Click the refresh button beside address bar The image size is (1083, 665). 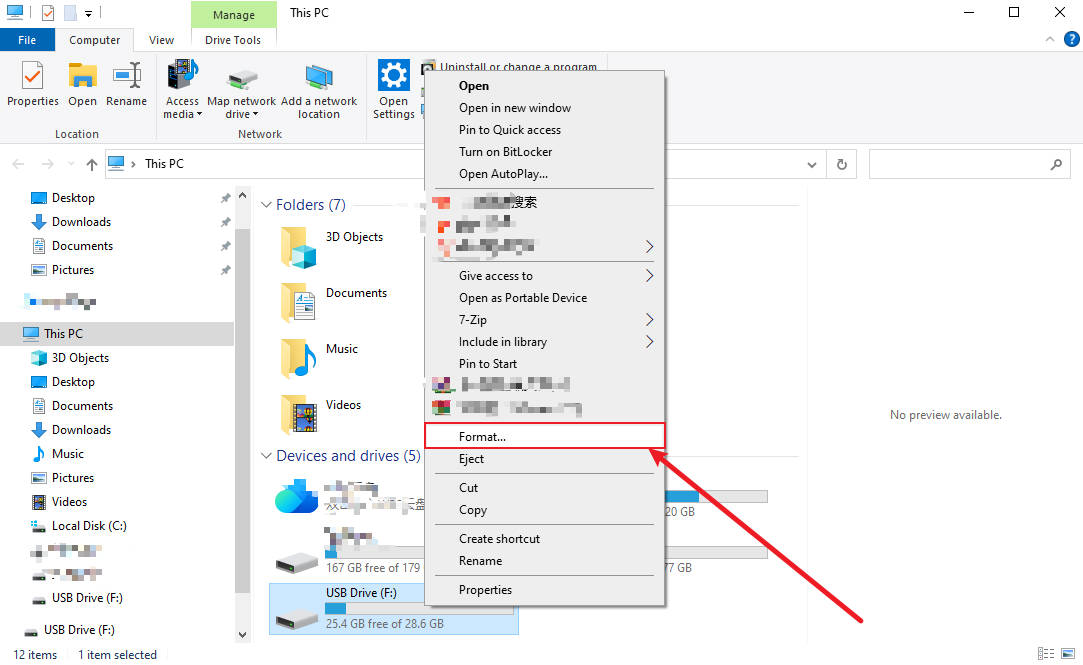[842, 164]
